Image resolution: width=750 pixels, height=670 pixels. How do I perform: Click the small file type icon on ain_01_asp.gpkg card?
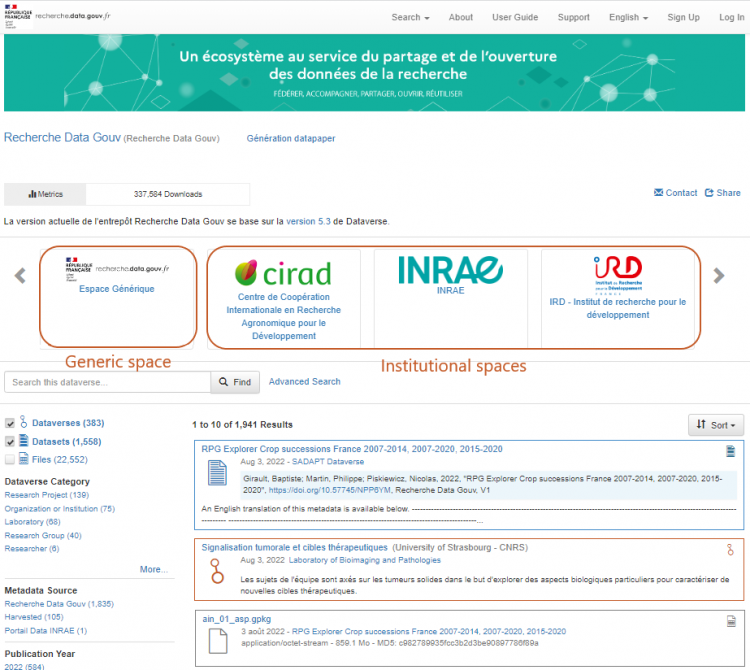point(731,621)
